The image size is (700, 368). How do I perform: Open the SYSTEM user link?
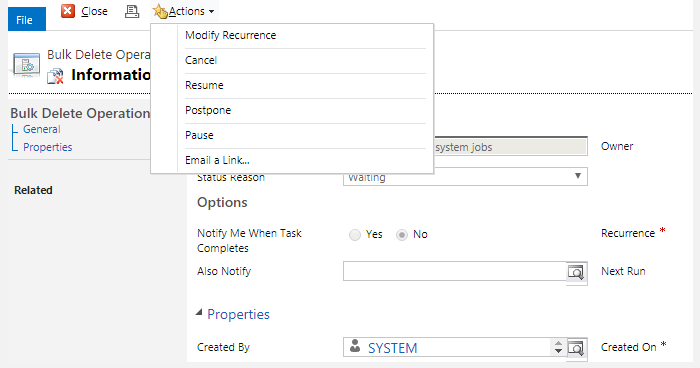392,348
